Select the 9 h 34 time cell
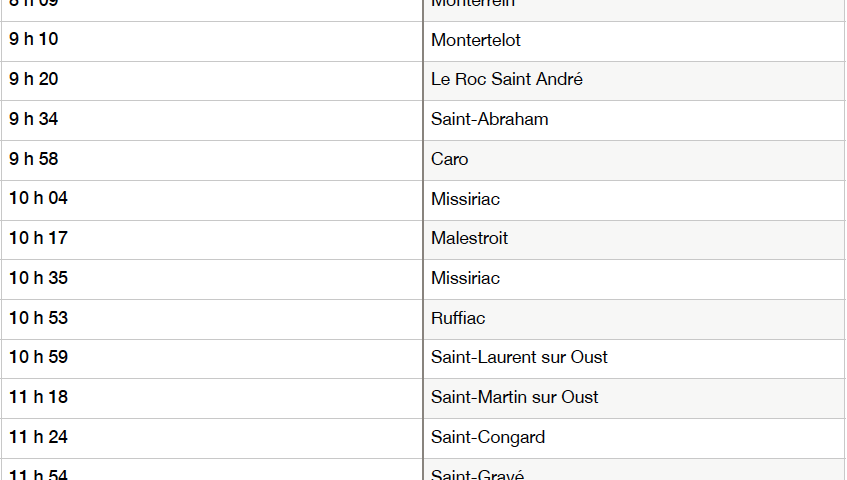The image size is (847, 480). (34, 120)
